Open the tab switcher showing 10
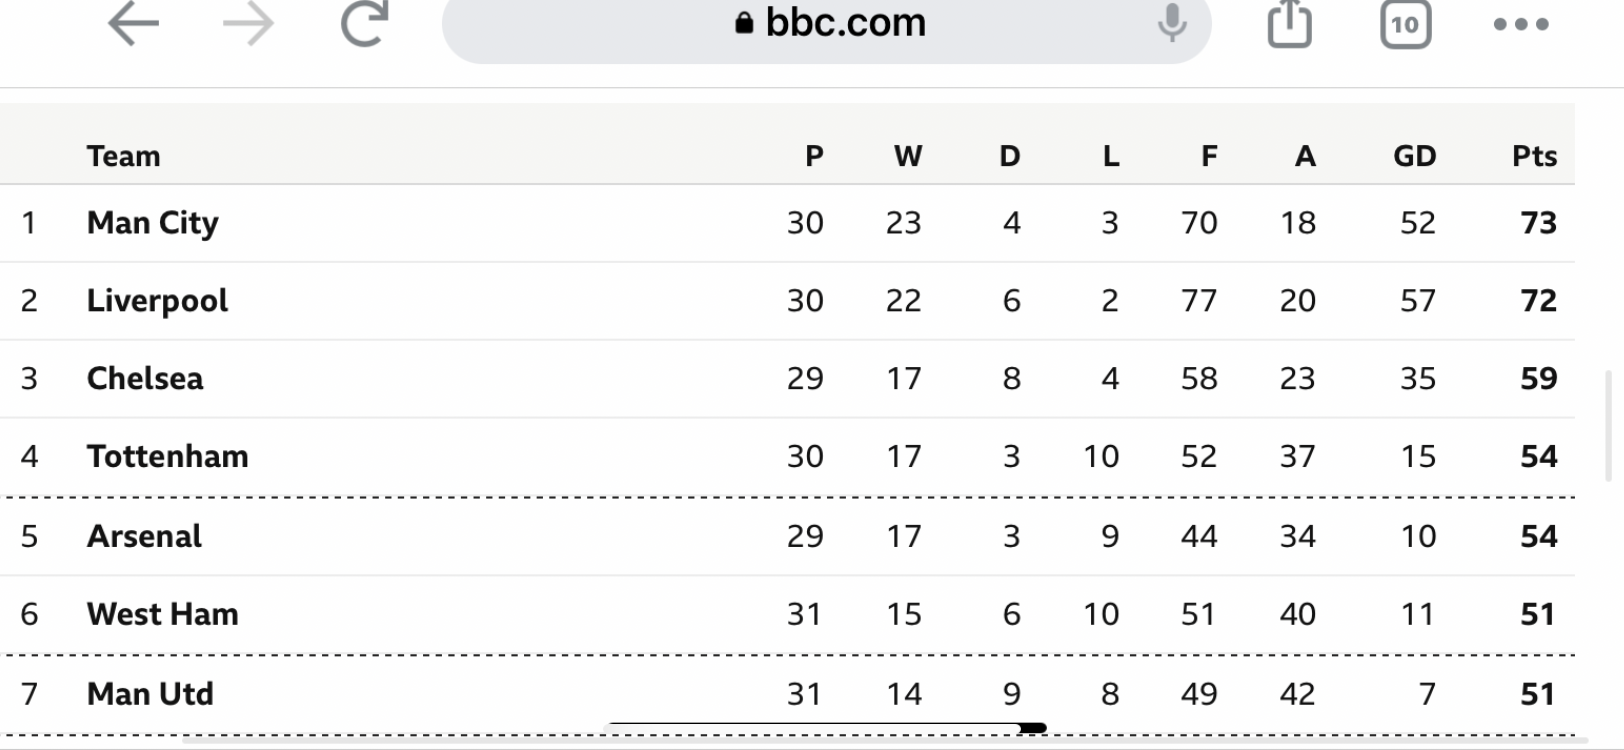Viewport: 1624px width, 750px height. pyautogui.click(x=1405, y=23)
